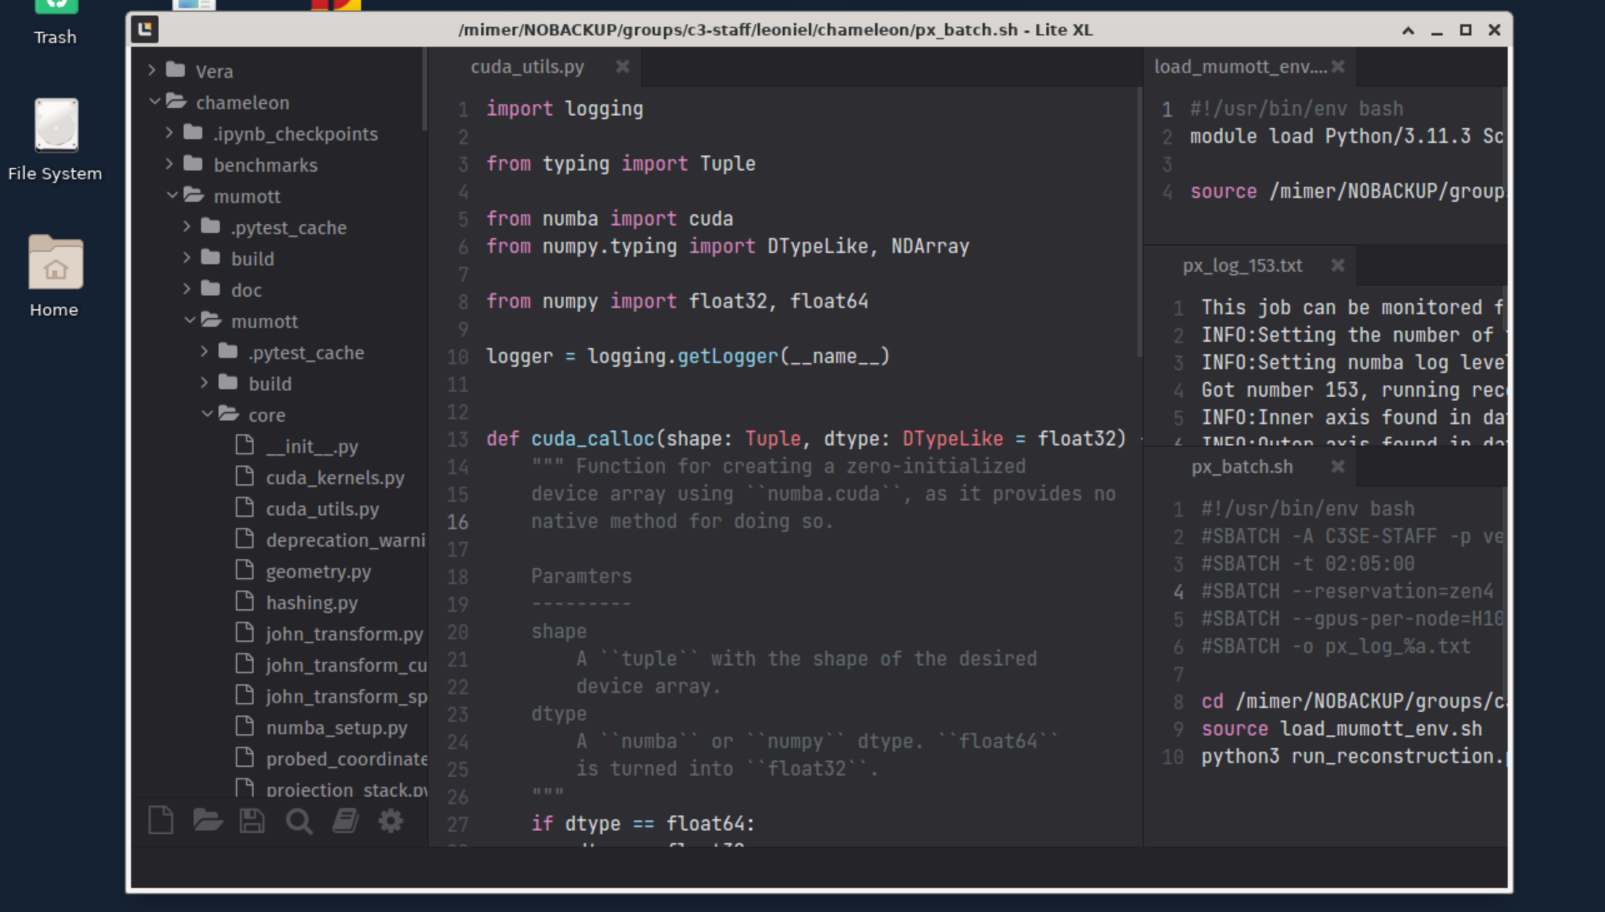The height and width of the screenshot is (912, 1605).
Task: Expand the benchmarks folder
Action: [169, 163]
